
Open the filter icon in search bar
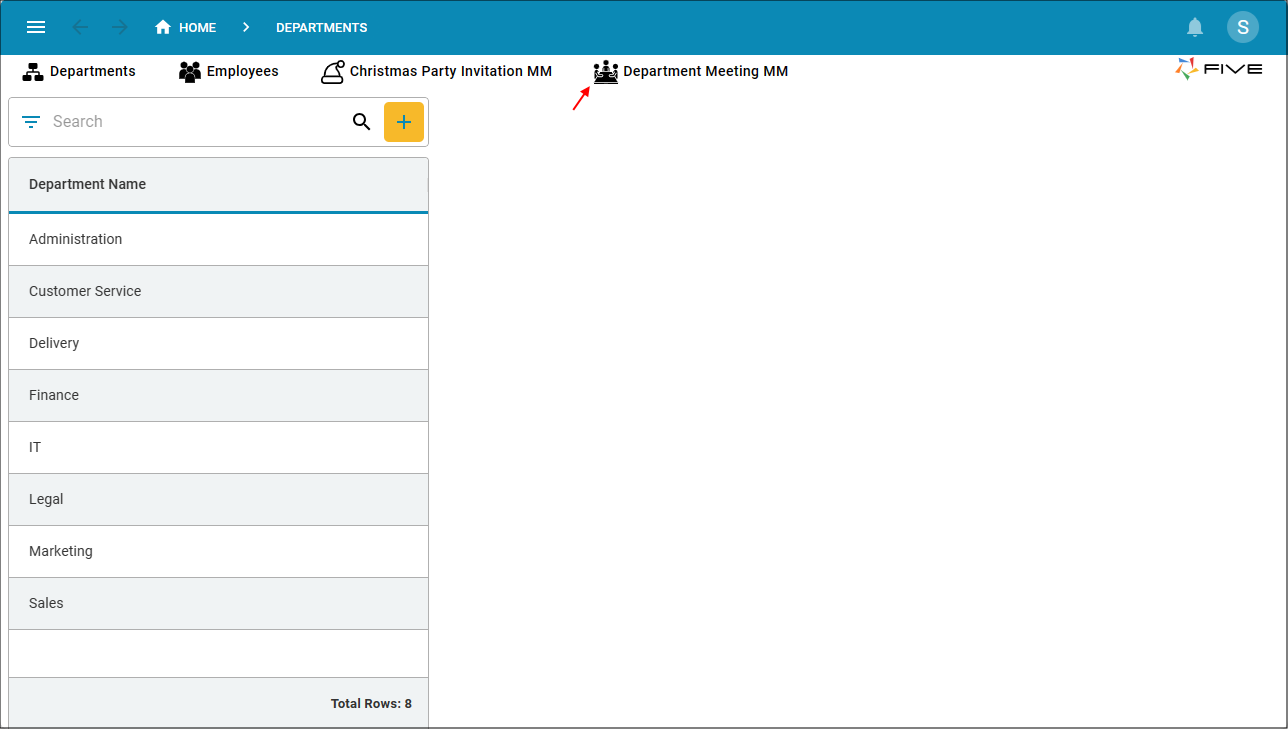(x=31, y=122)
